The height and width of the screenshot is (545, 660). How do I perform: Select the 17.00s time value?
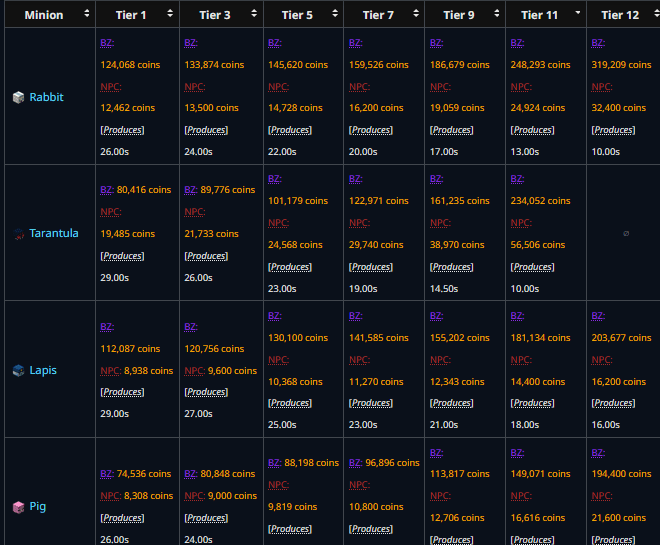444,152
